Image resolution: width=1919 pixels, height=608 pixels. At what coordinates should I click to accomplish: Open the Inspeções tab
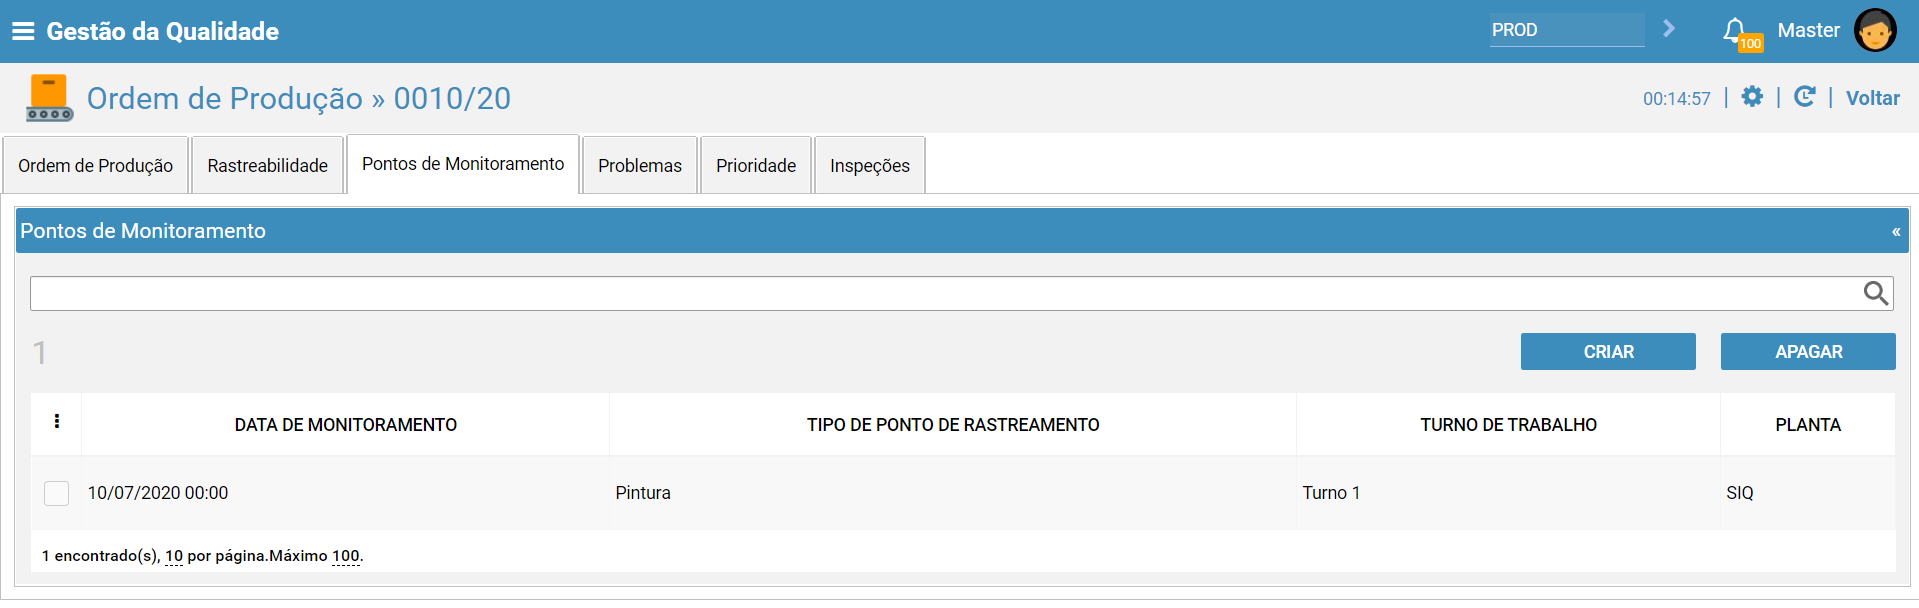point(870,165)
